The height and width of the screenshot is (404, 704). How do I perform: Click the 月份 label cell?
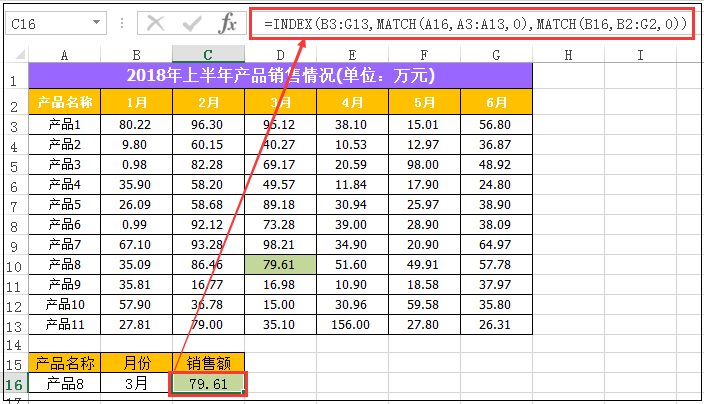(136, 363)
